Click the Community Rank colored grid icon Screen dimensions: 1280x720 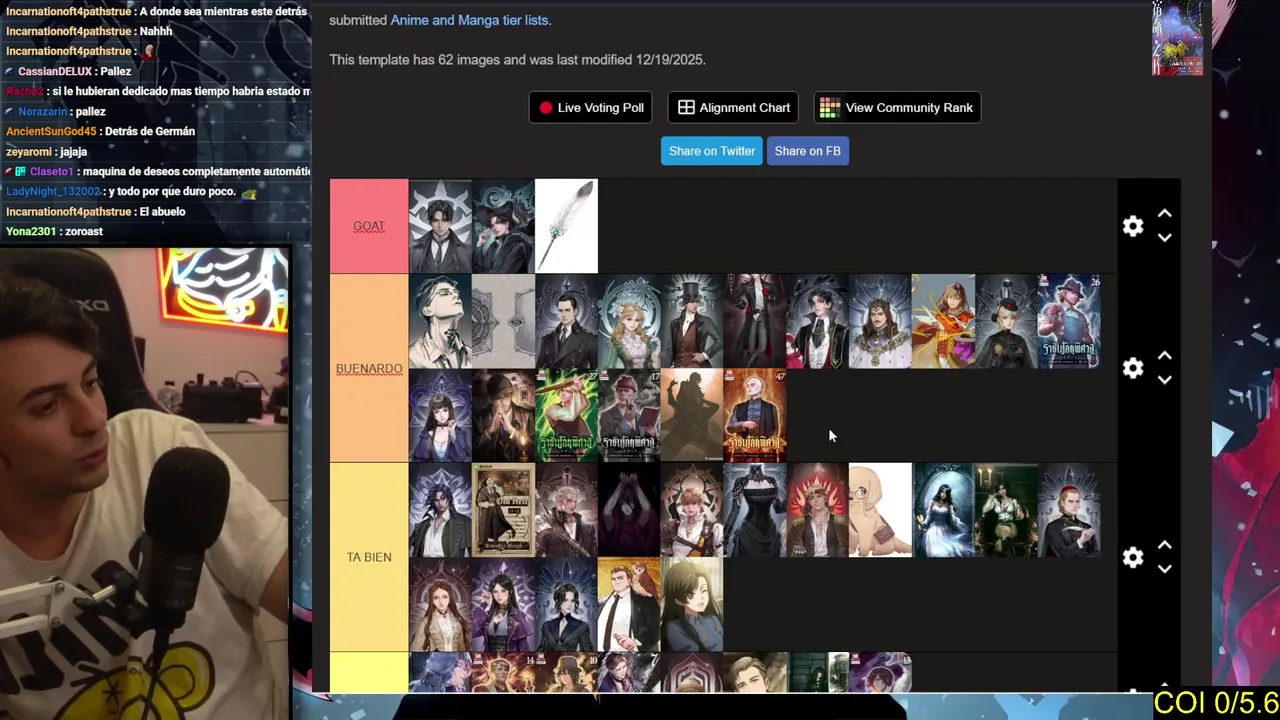coord(829,108)
